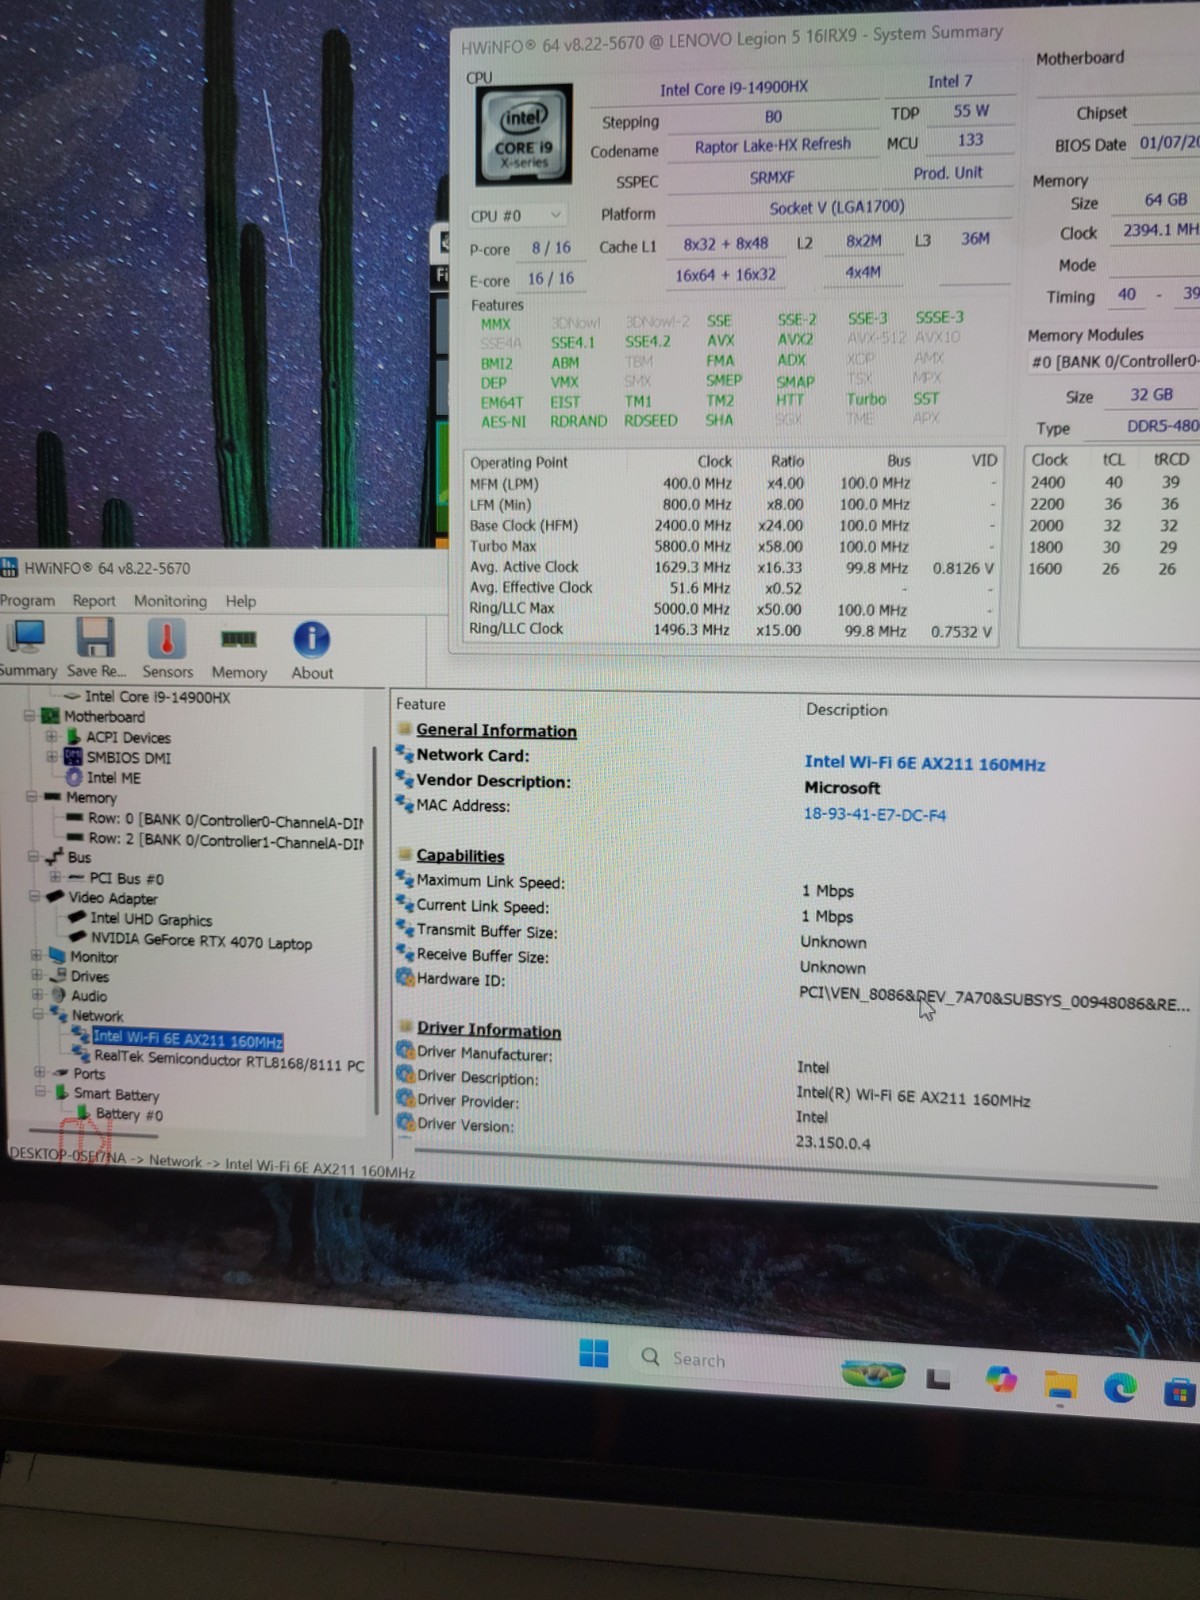Viewport: 1200px width, 1600px height.
Task: Click the SRMXF SSPEC value
Action: (x=771, y=177)
